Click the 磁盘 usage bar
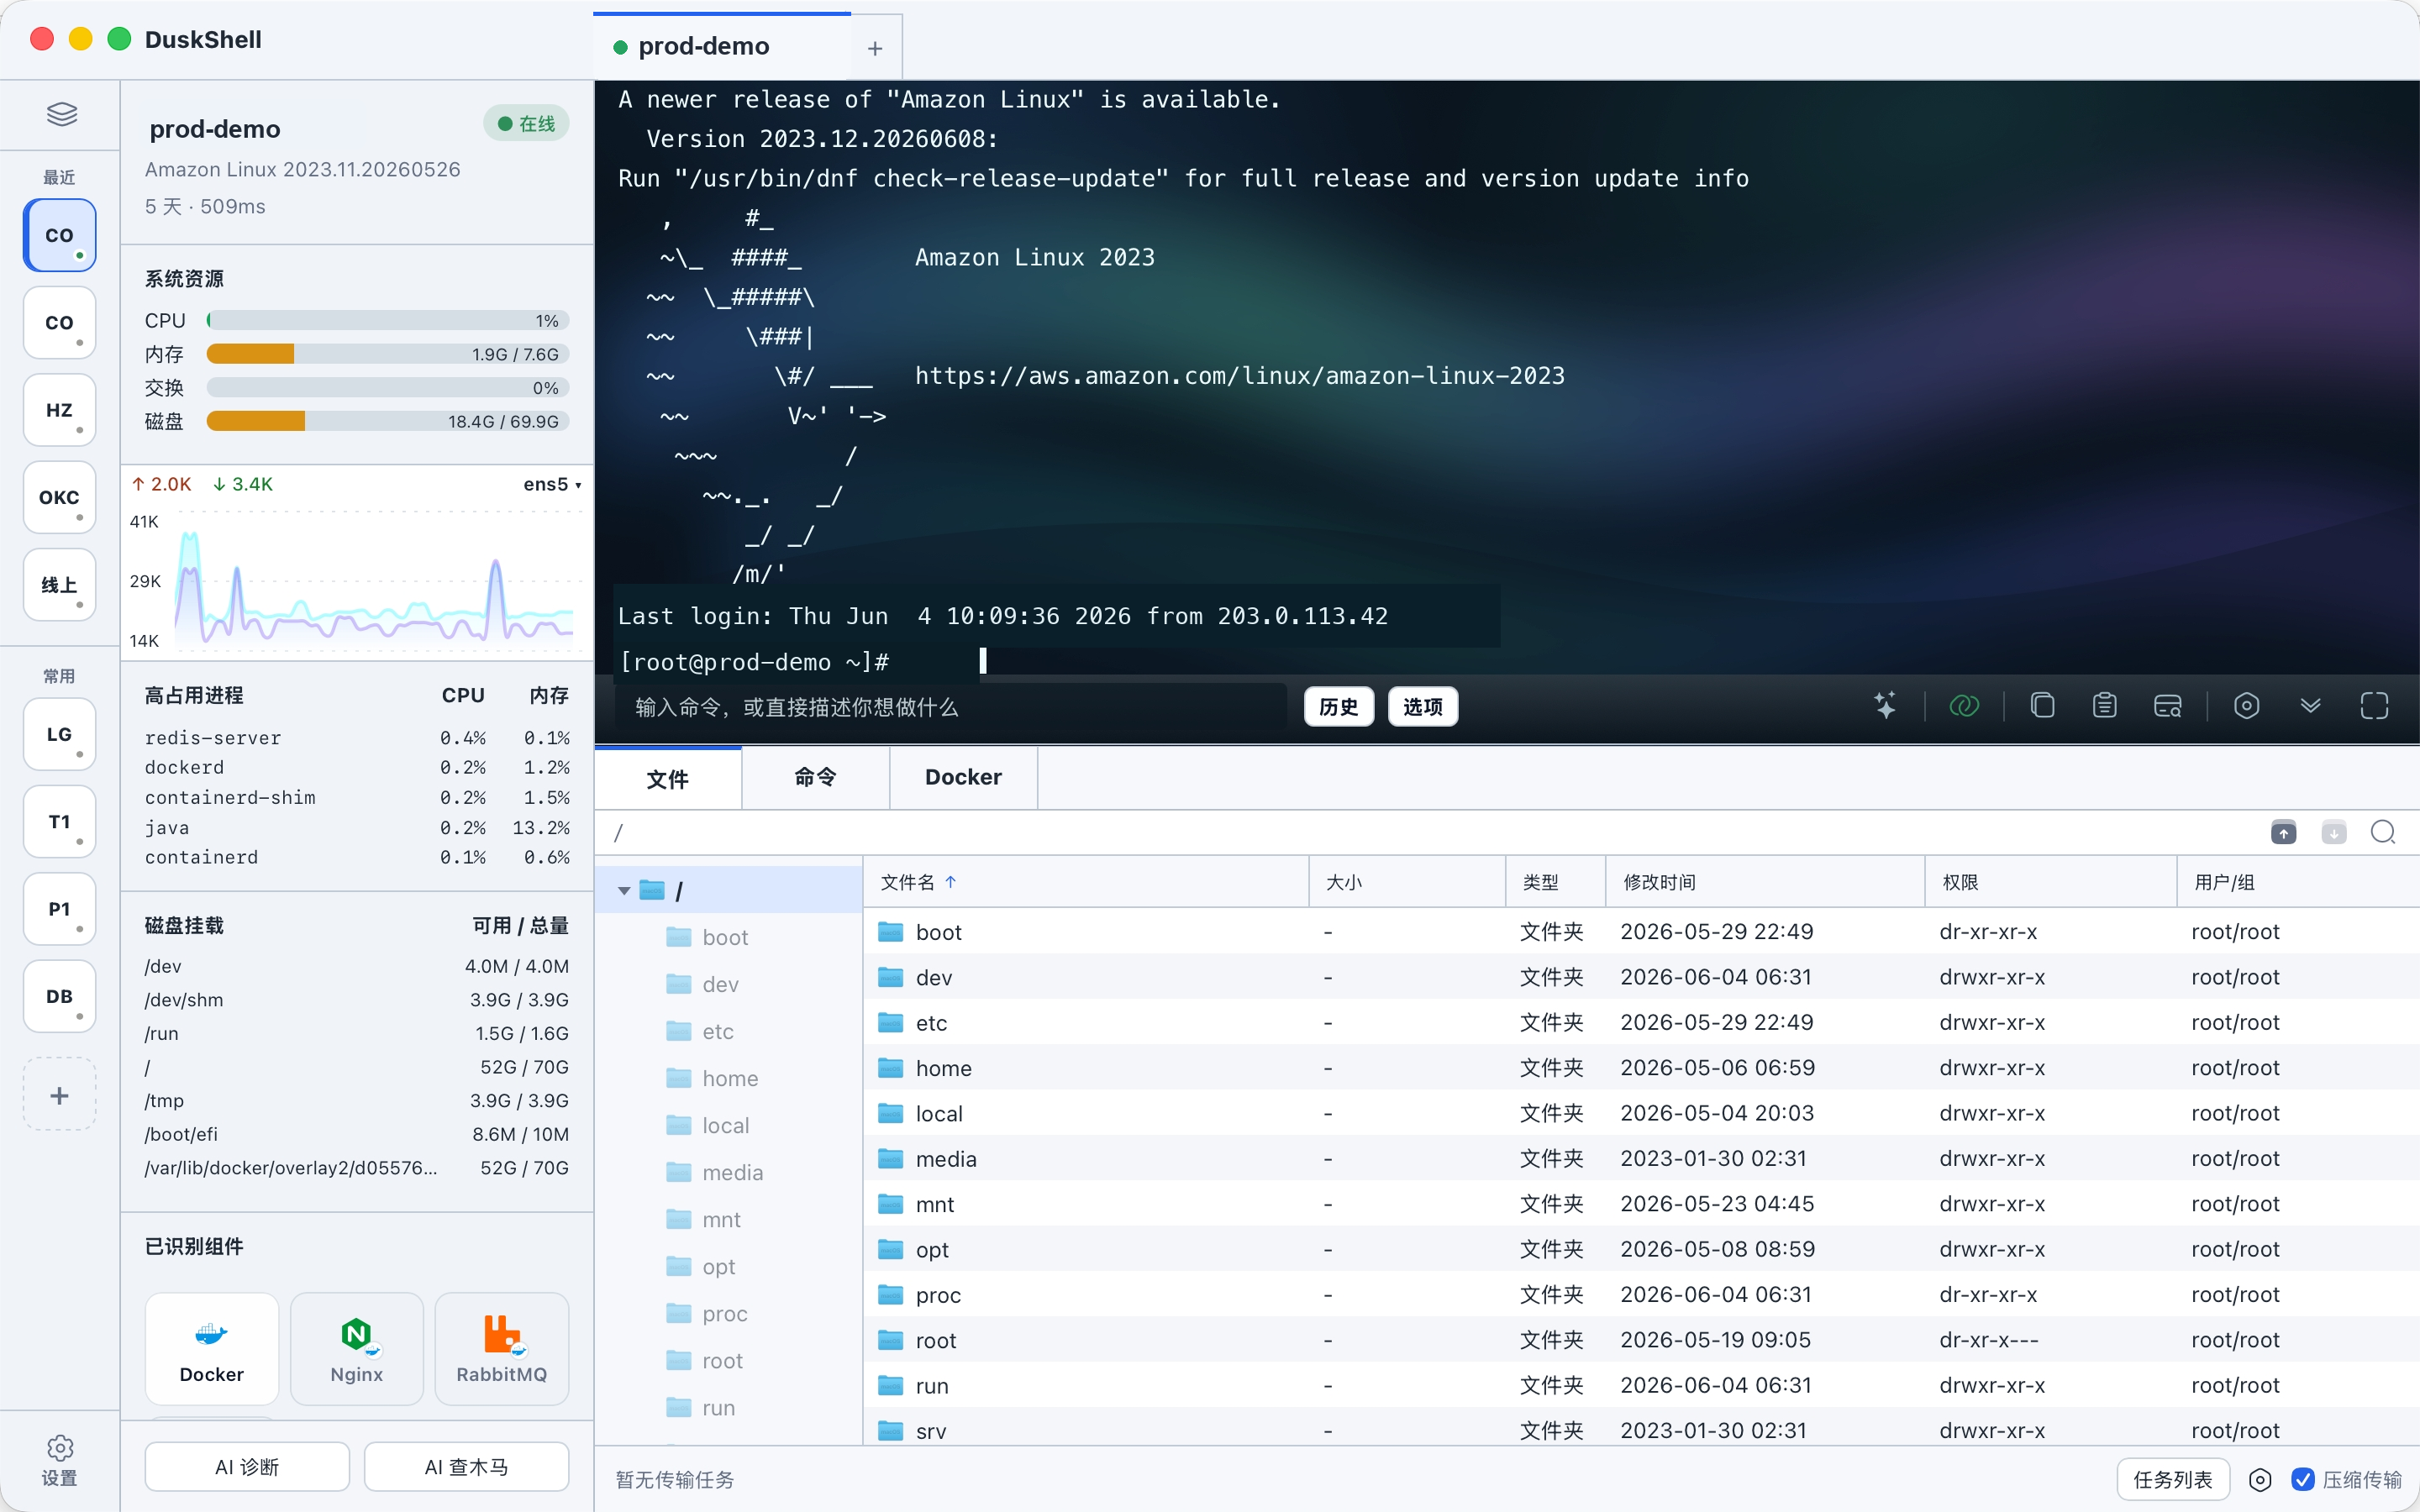2420x1512 pixels. click(x=388, y=421)
